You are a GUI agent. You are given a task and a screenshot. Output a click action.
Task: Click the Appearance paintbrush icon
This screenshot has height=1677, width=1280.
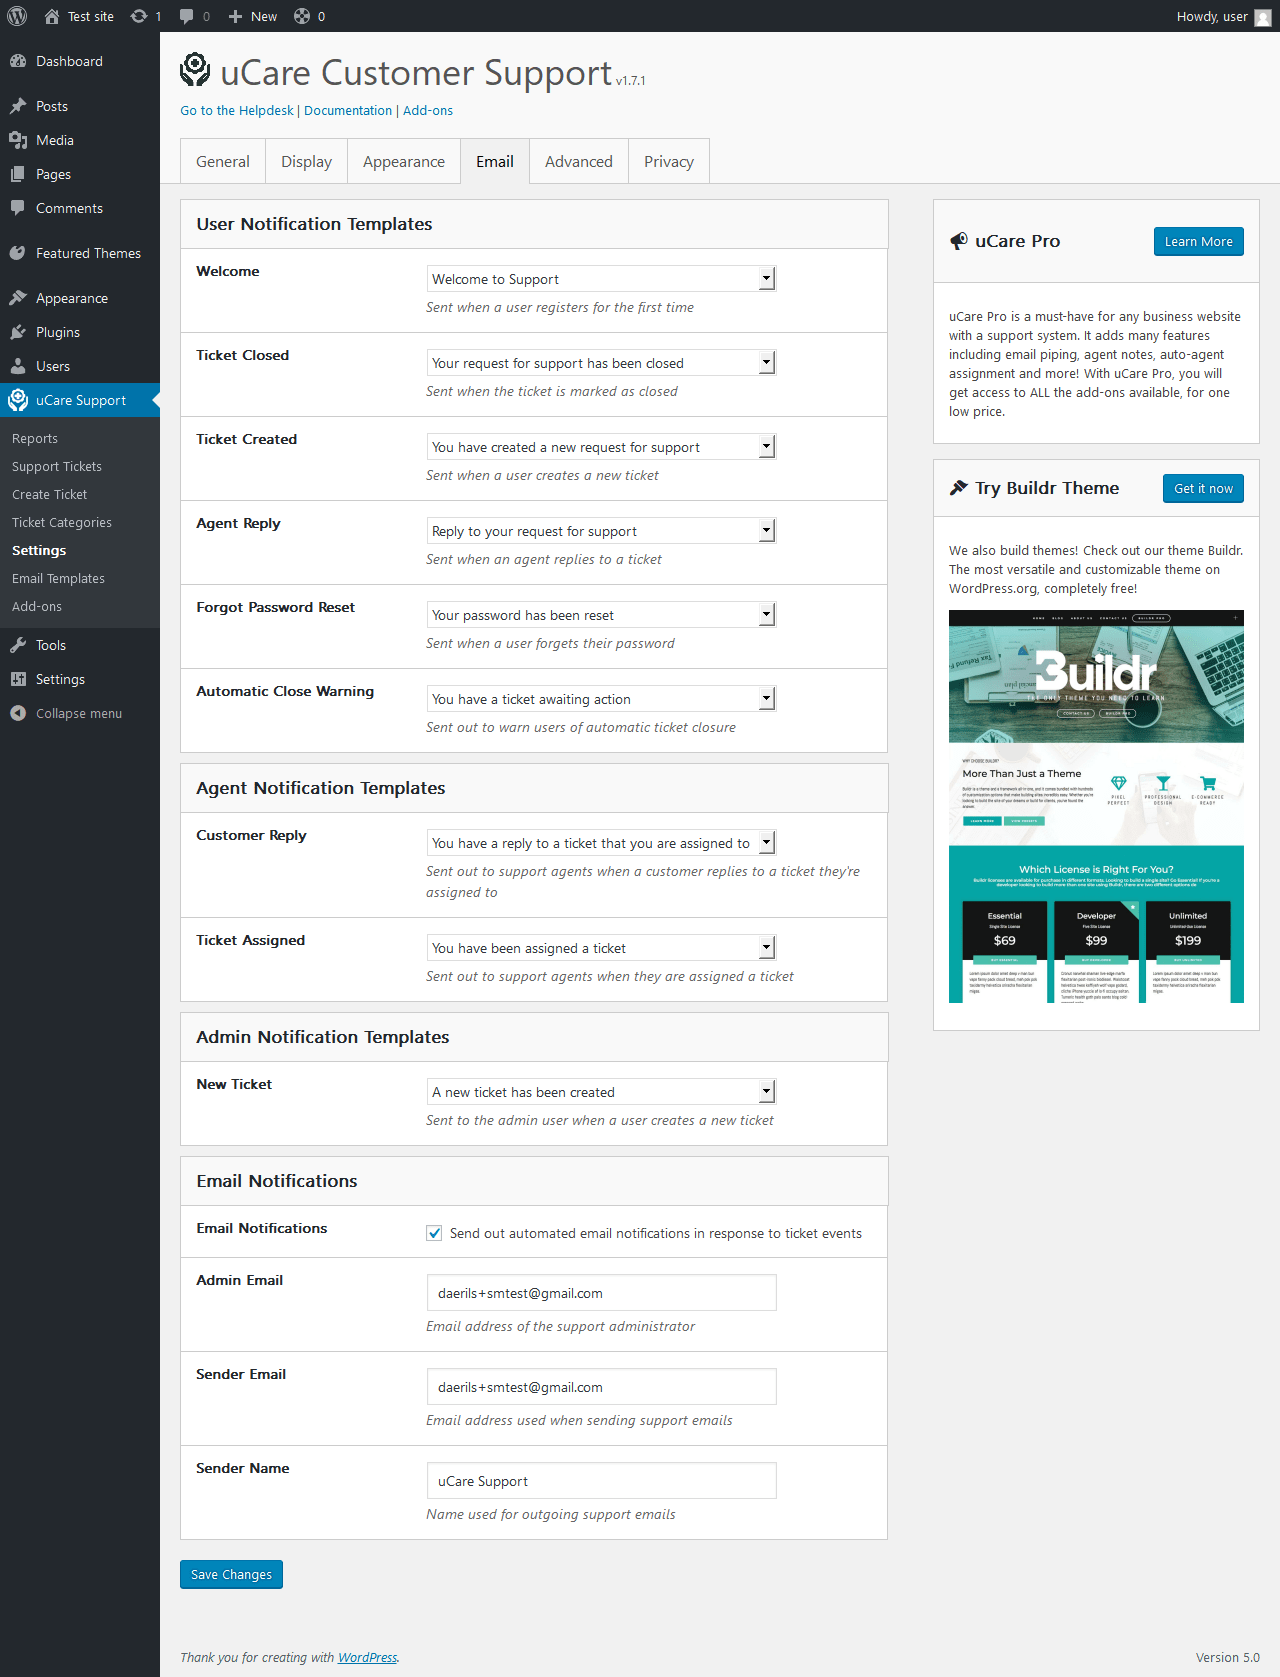pyautogui.click(x=18, y=298)
